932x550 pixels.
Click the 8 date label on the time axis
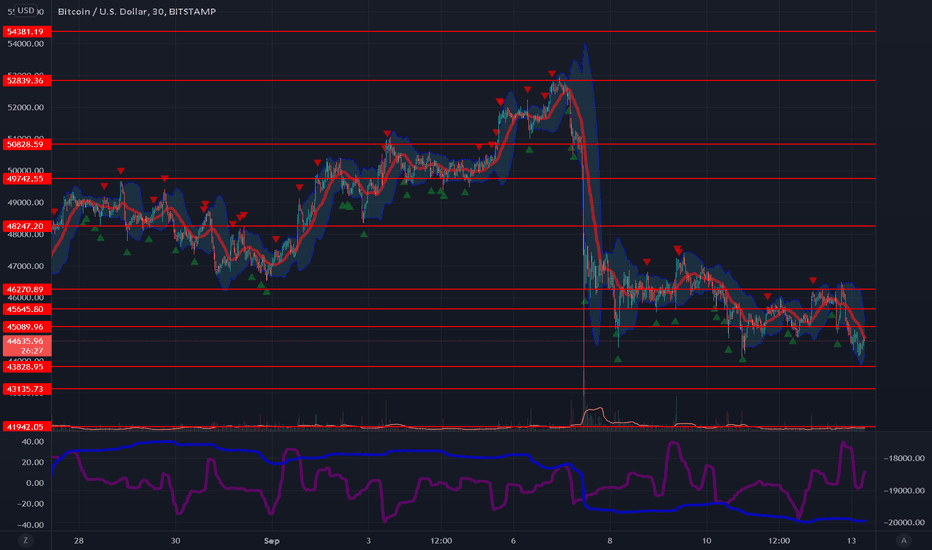[610, 541]
